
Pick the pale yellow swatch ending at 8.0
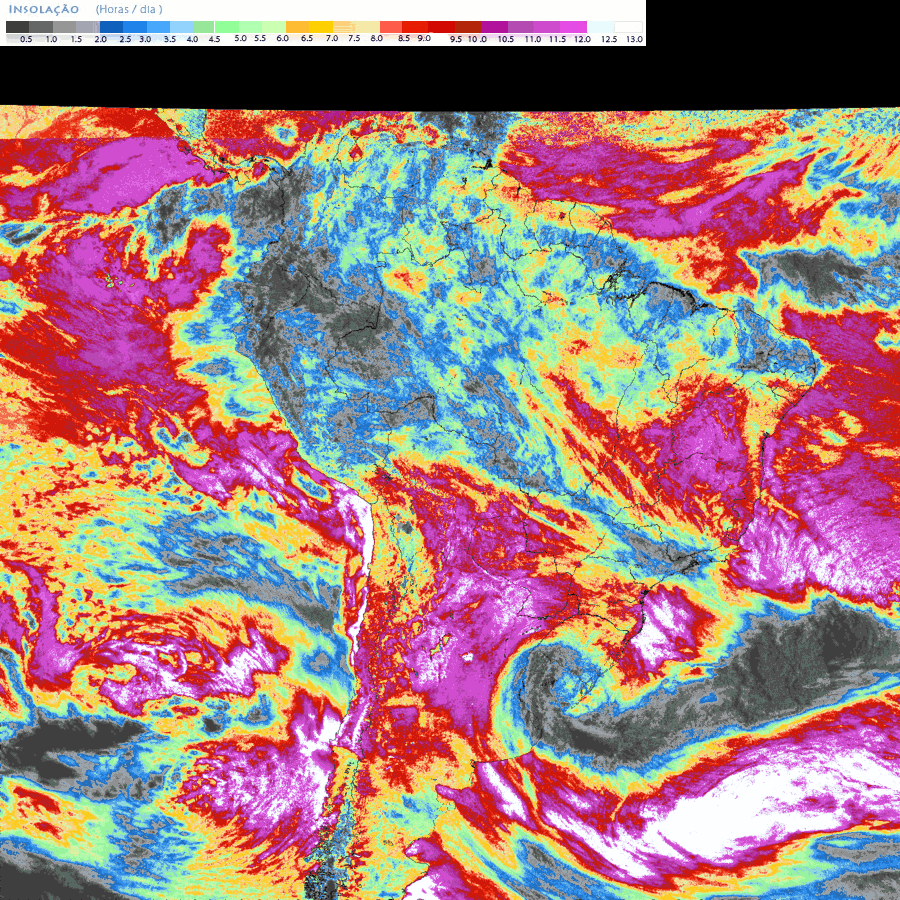click(x=367, y=27)
